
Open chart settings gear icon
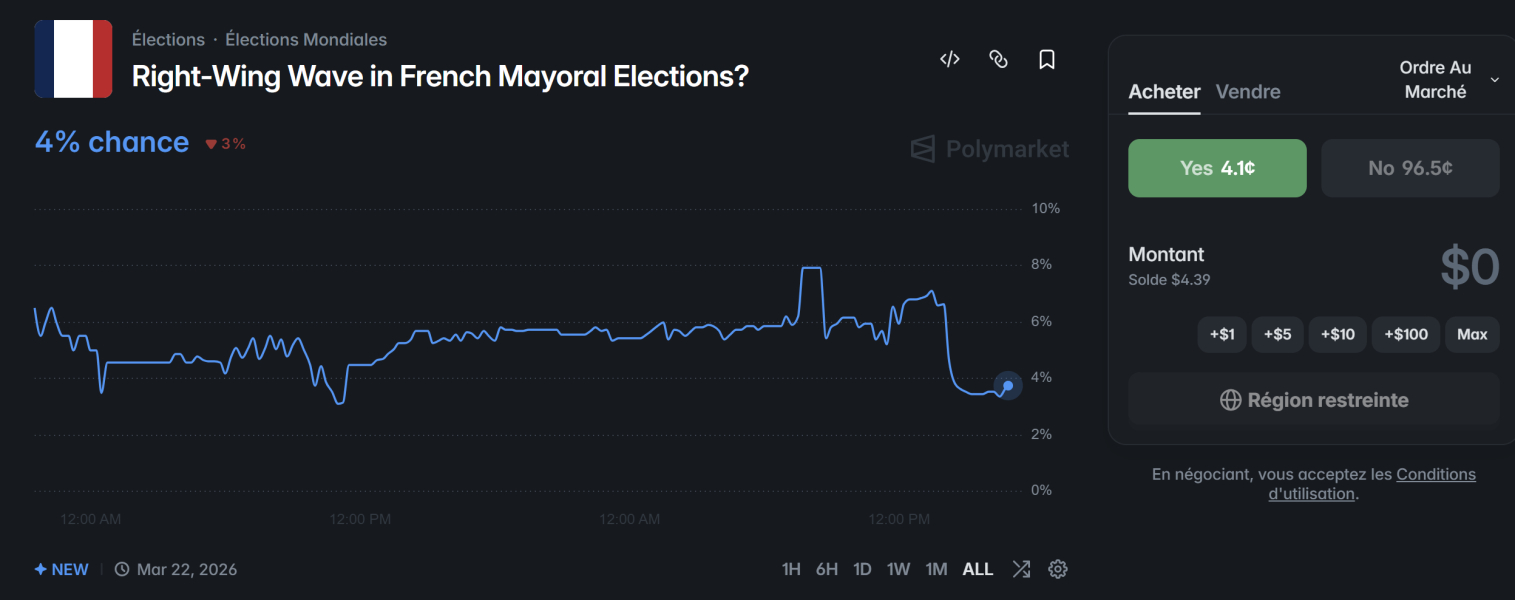click(1058, 569)
